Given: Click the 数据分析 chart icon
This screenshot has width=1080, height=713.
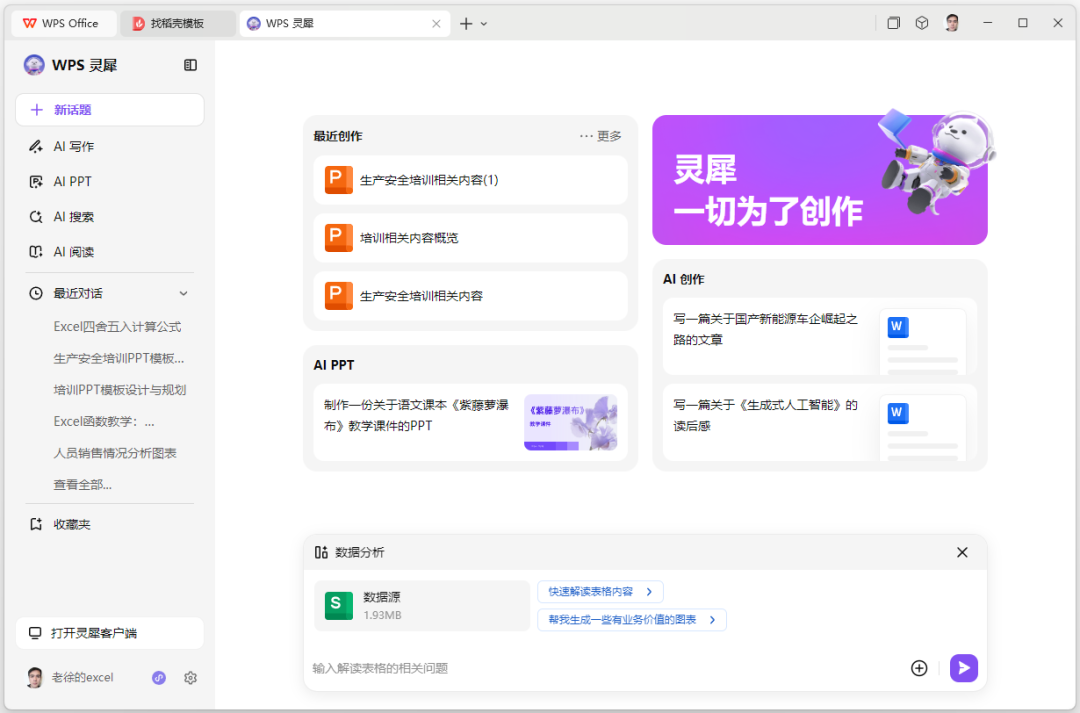Looking at the screenshot, I should [321, 552].
